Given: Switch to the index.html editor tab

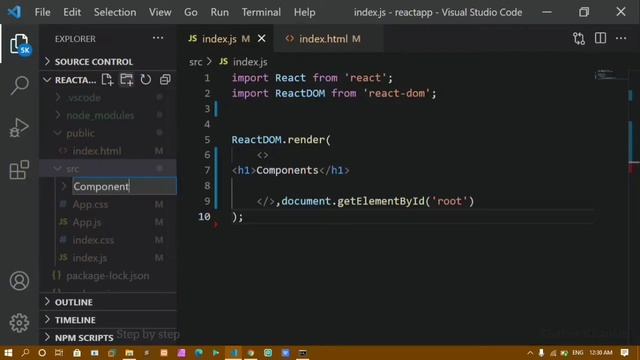Looking at the screenshot, I should [x=329, y=39].
